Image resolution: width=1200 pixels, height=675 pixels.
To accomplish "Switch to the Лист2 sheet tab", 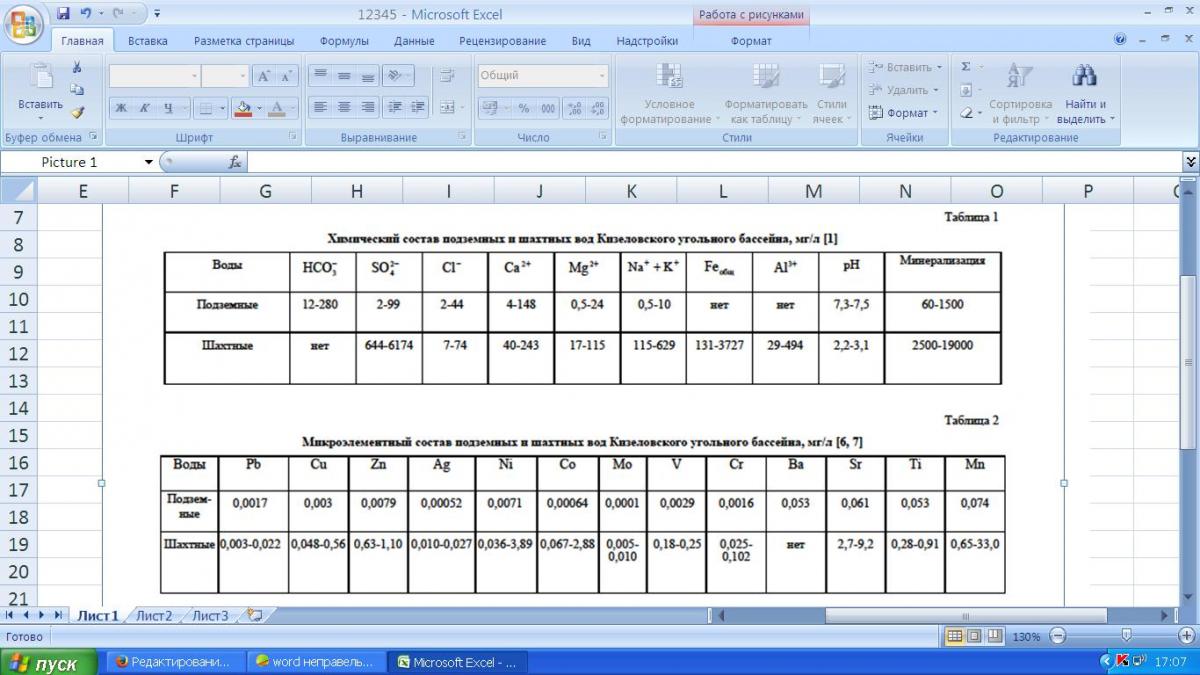I will click(x=154, y=616).
